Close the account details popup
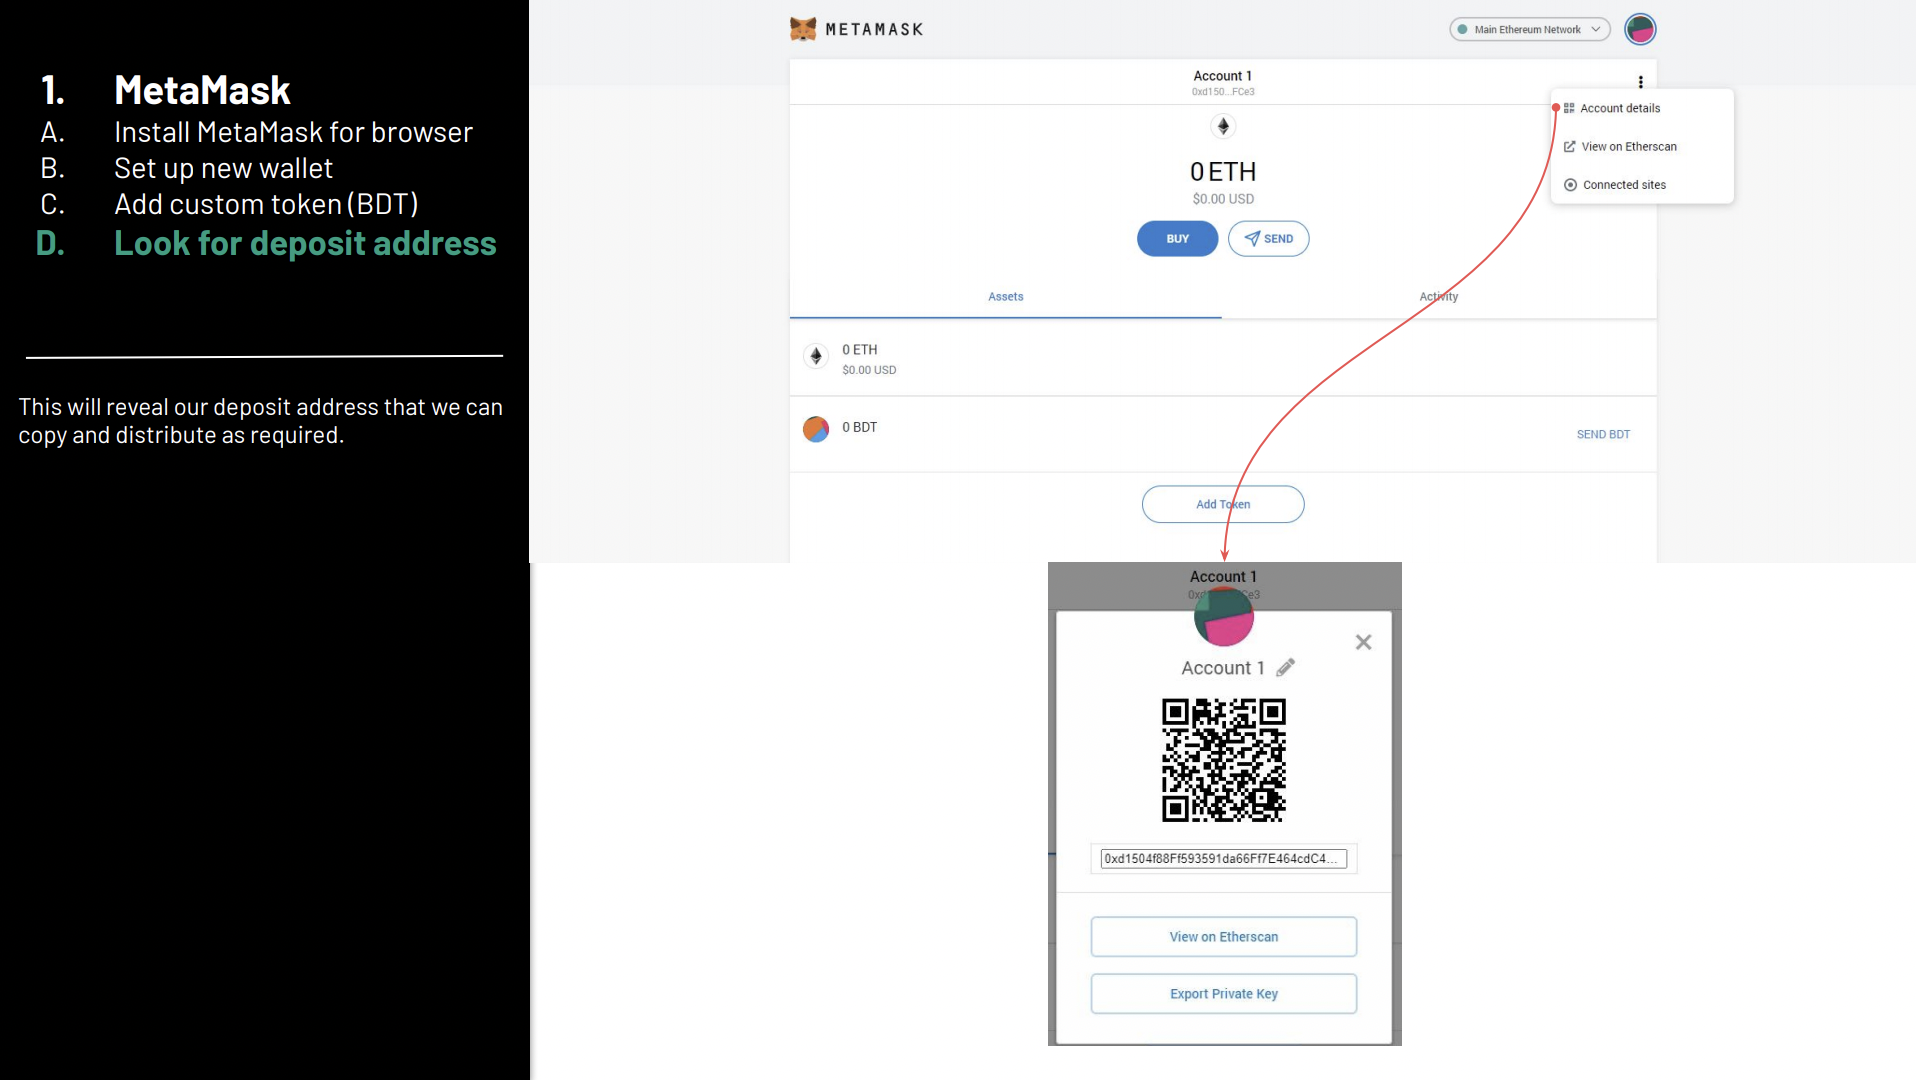This screenshot has width=1916, height=1080. [1363, 642]
